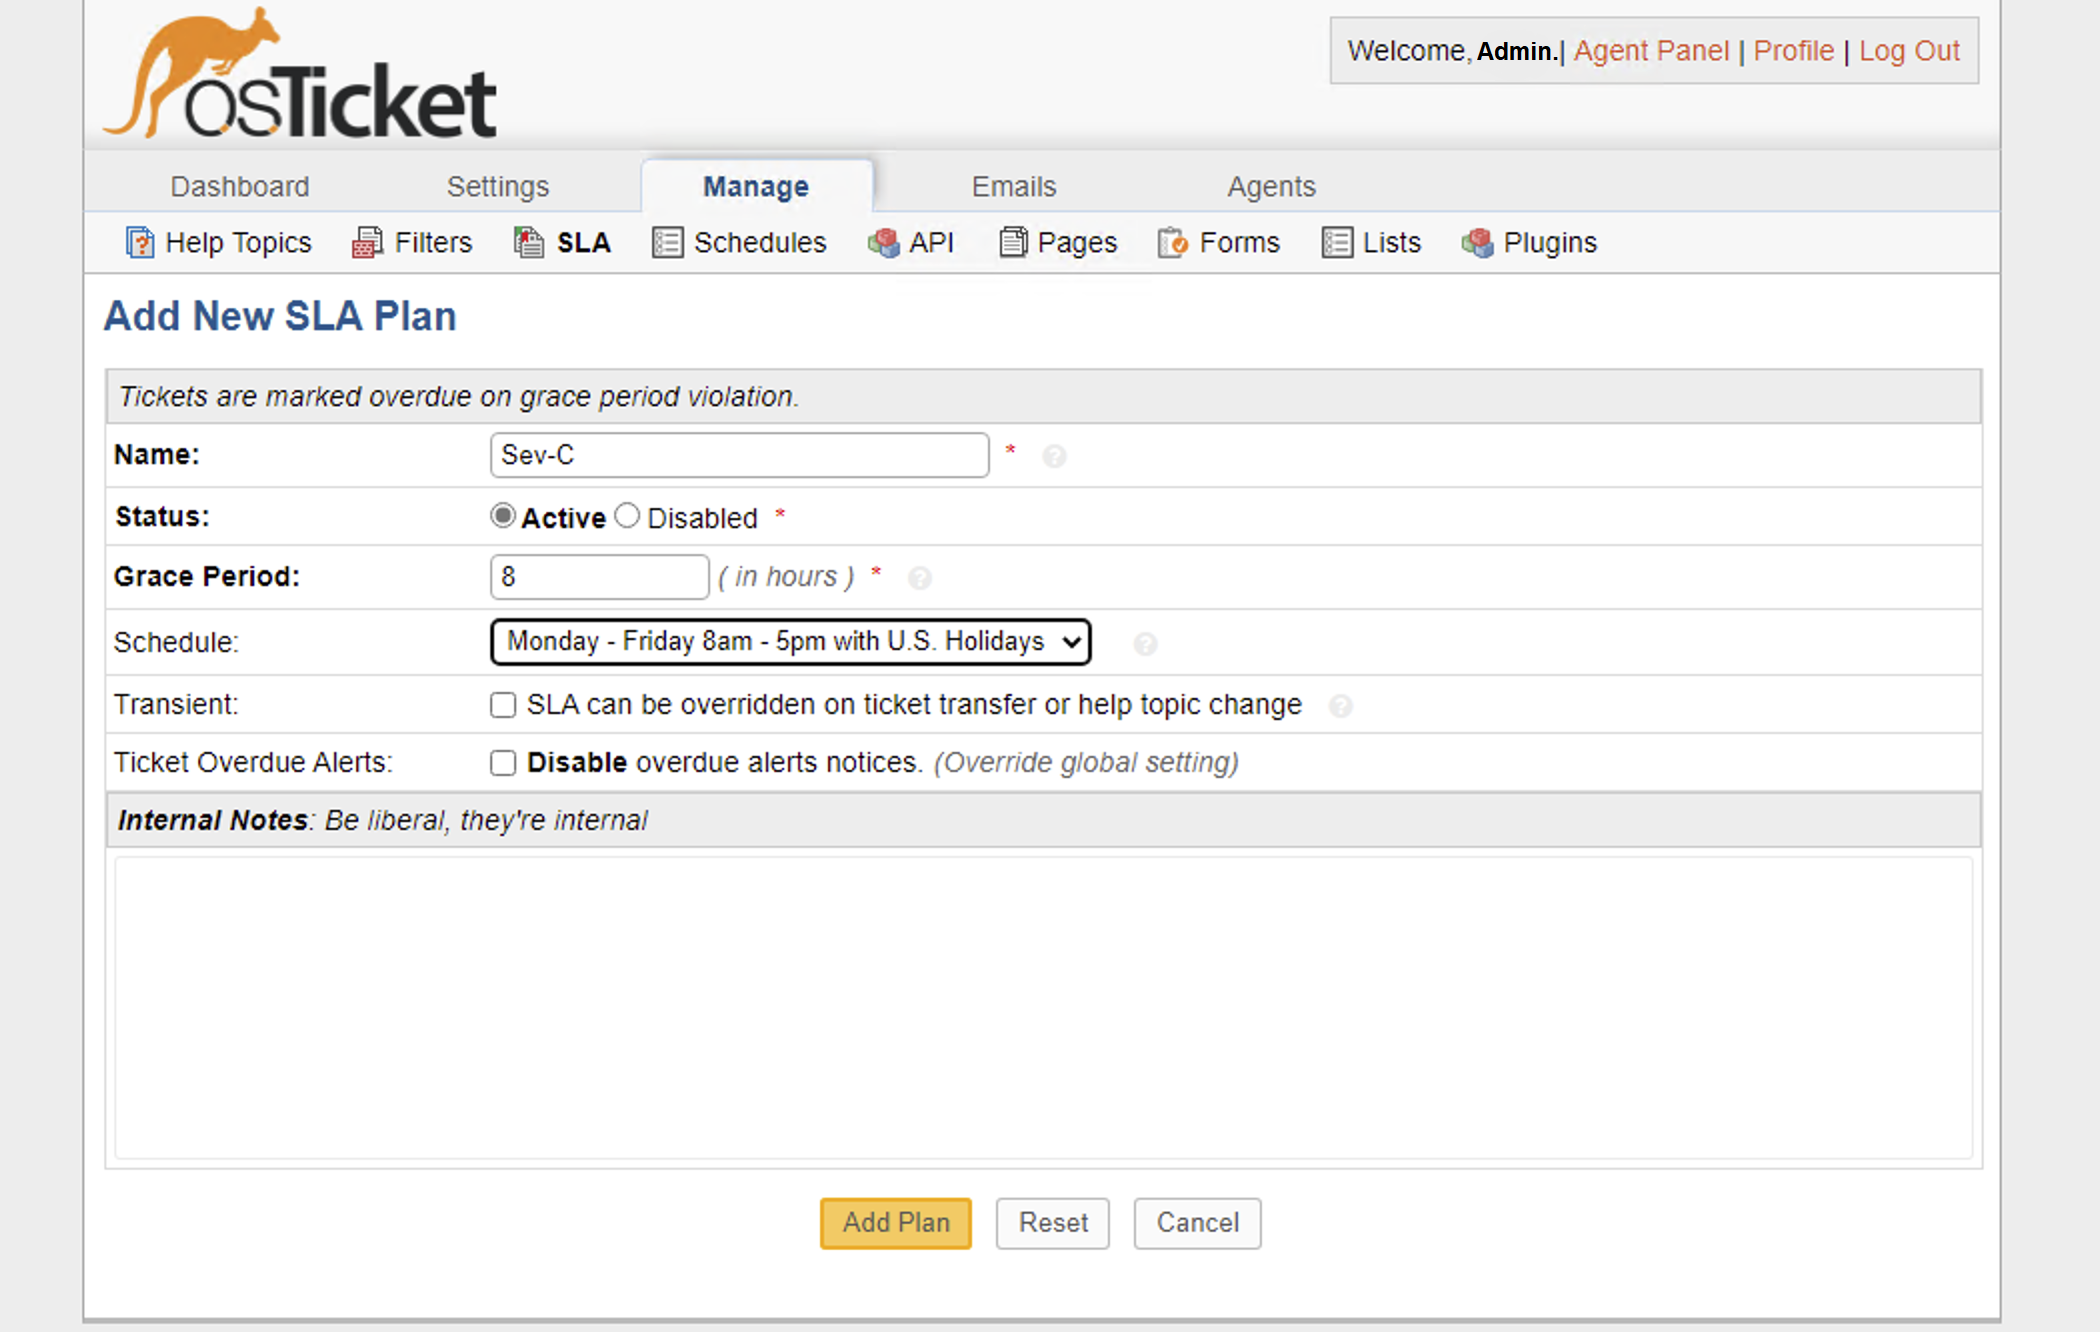Click the Name input field
Screen dimensions: 2100x1332
(x=740, y=455)
